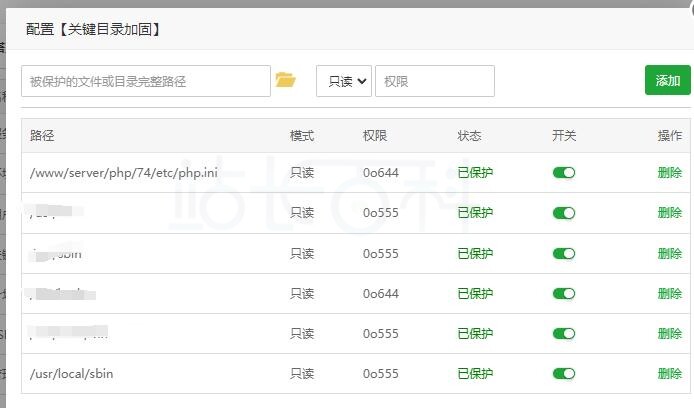This screenshot has width=694, height=408.
Task: Click 删除 in the fourth row
Action: click(670, 294)
